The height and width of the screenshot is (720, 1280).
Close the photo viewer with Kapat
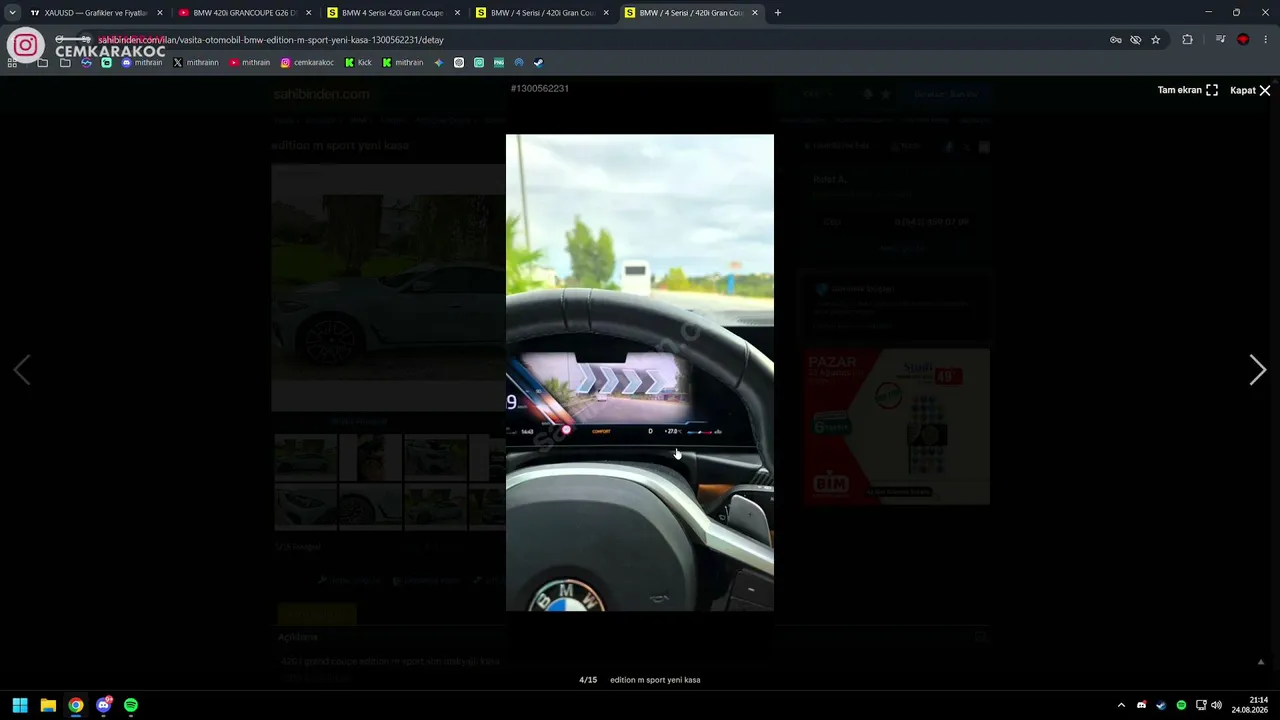(1250, 90)
